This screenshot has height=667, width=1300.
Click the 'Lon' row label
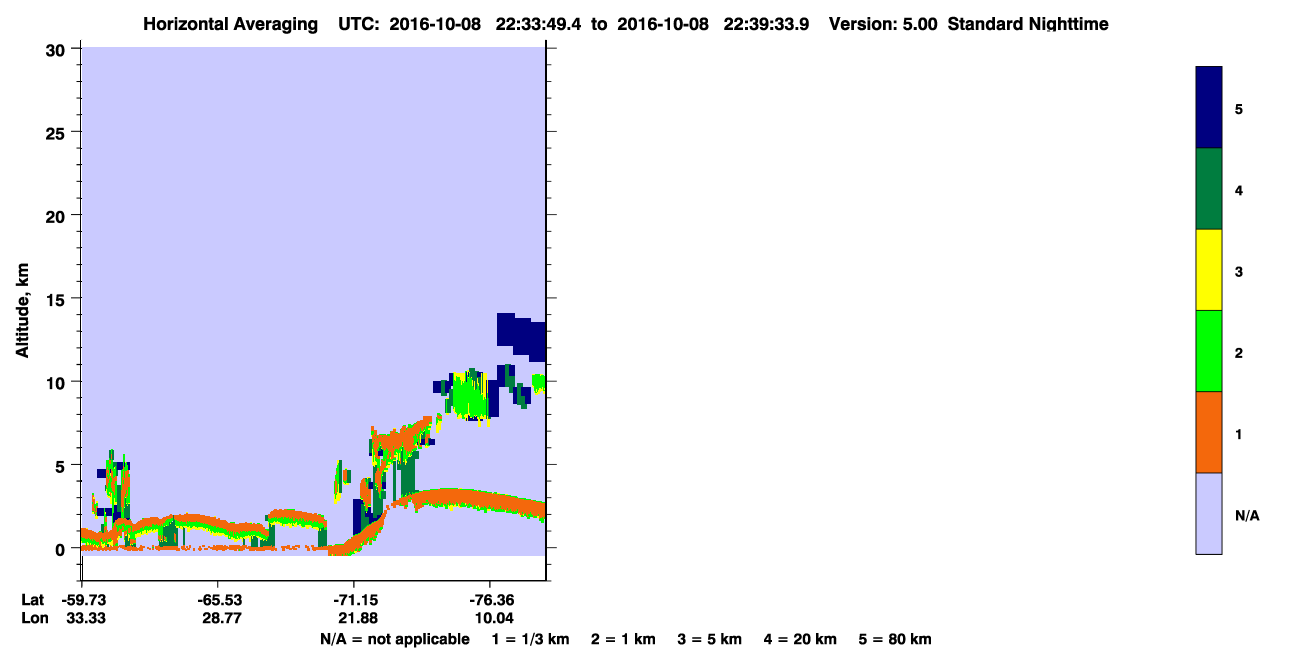point(33,619)
